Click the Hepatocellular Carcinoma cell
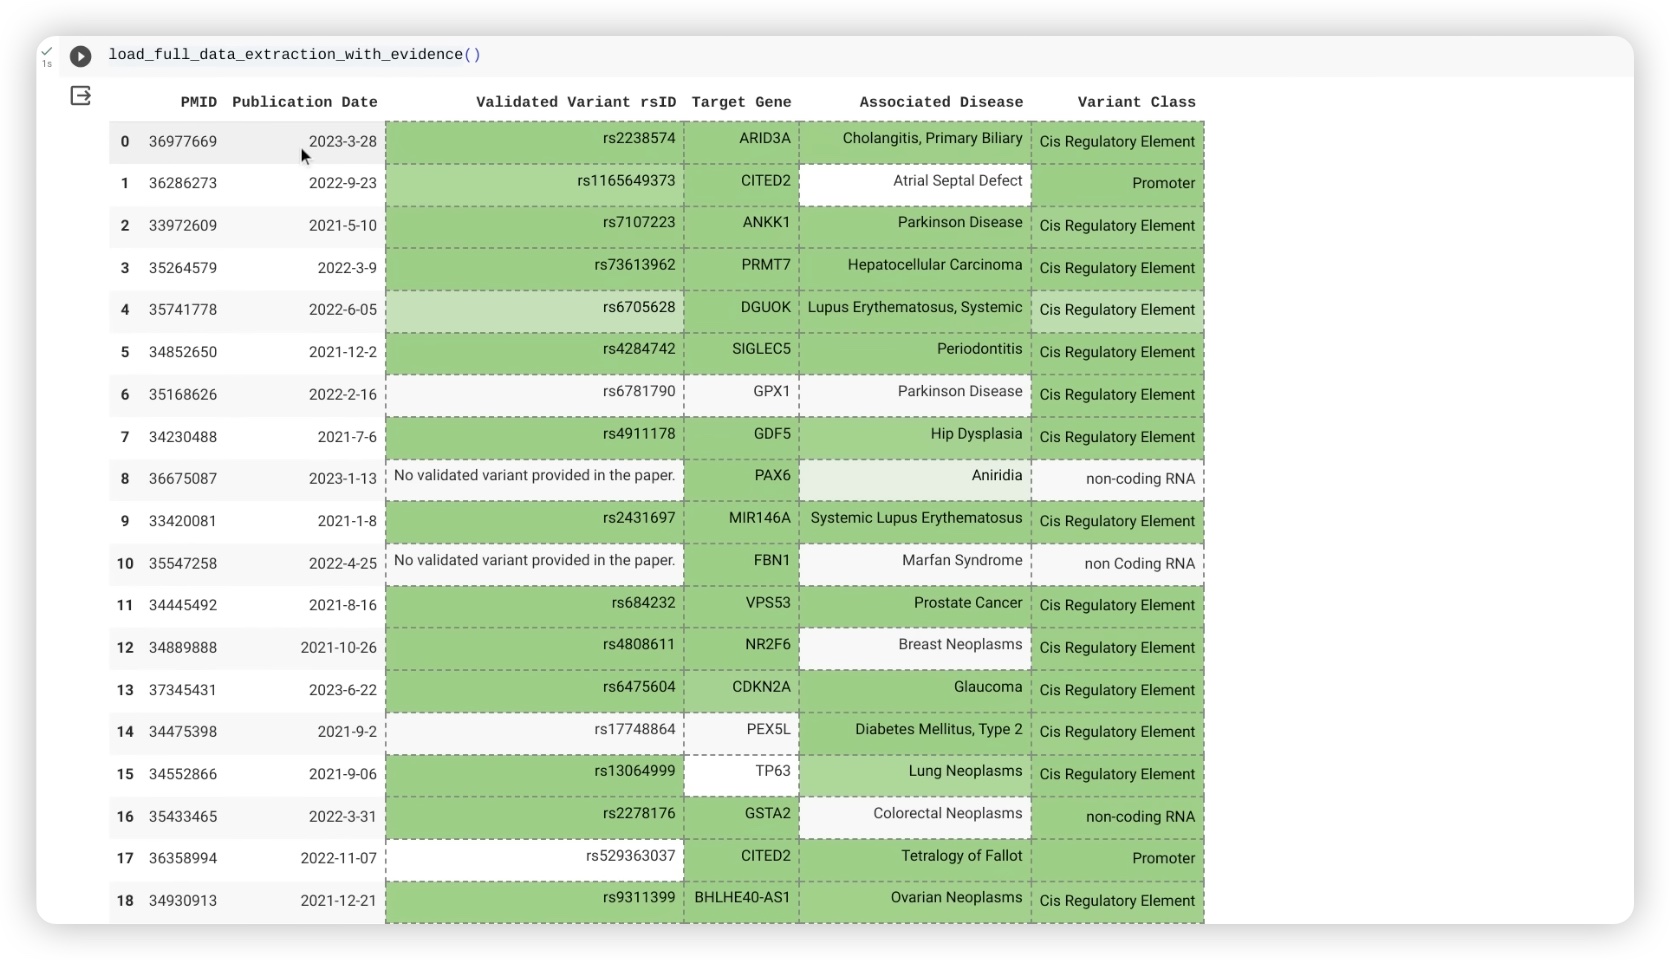This screenshot has height=960, width=1670. click(915, 269)
